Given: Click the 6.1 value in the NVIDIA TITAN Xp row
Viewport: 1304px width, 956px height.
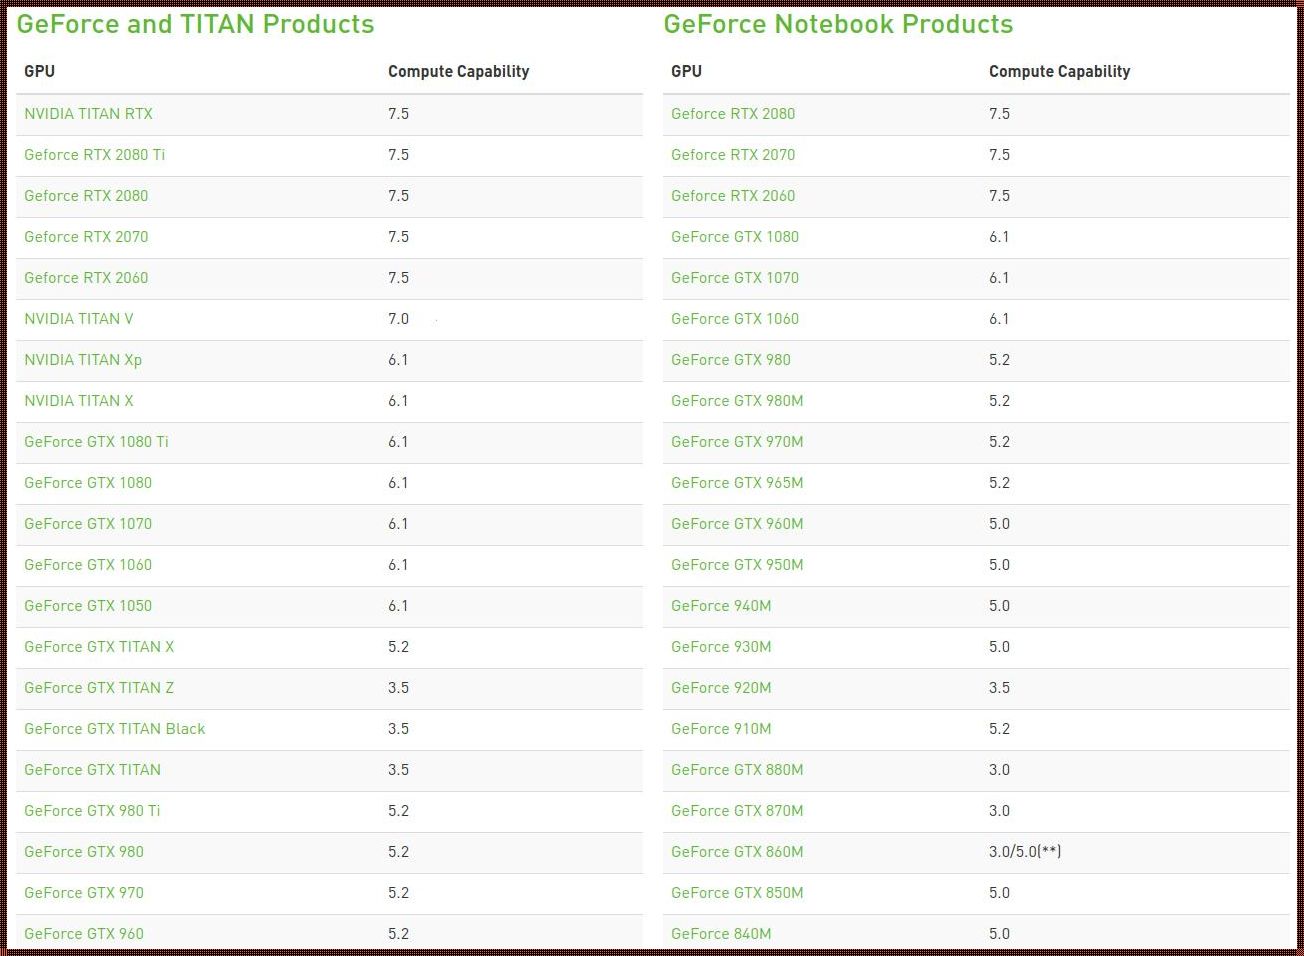Looking at the screenshot, I should pyautogui.click(x=398, y=360).
